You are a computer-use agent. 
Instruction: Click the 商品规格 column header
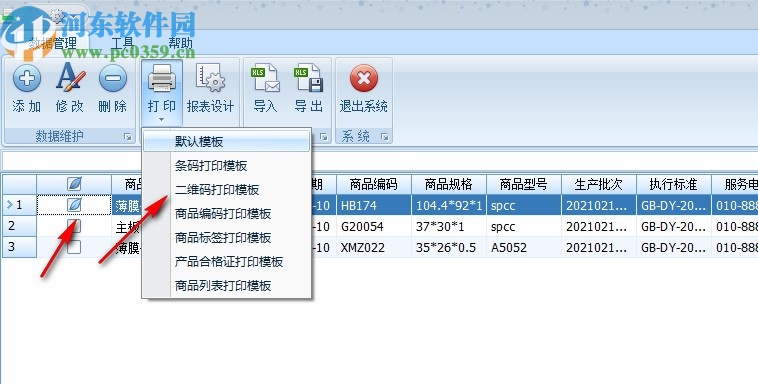pyautogui.click(x=449, y=184)
